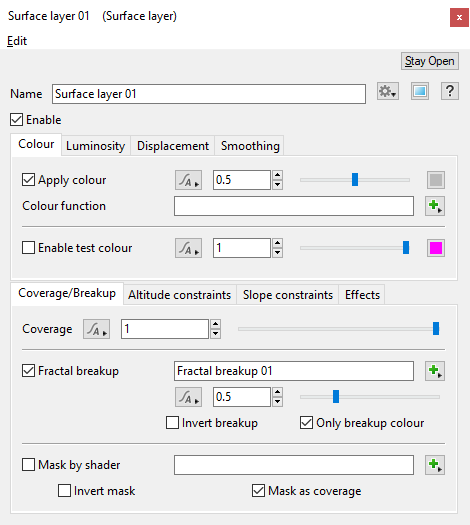Increase Apply colour value with up arrow
Image resolution: width=470 pixels, height=525 pixels.
click(x=278, y=175)
